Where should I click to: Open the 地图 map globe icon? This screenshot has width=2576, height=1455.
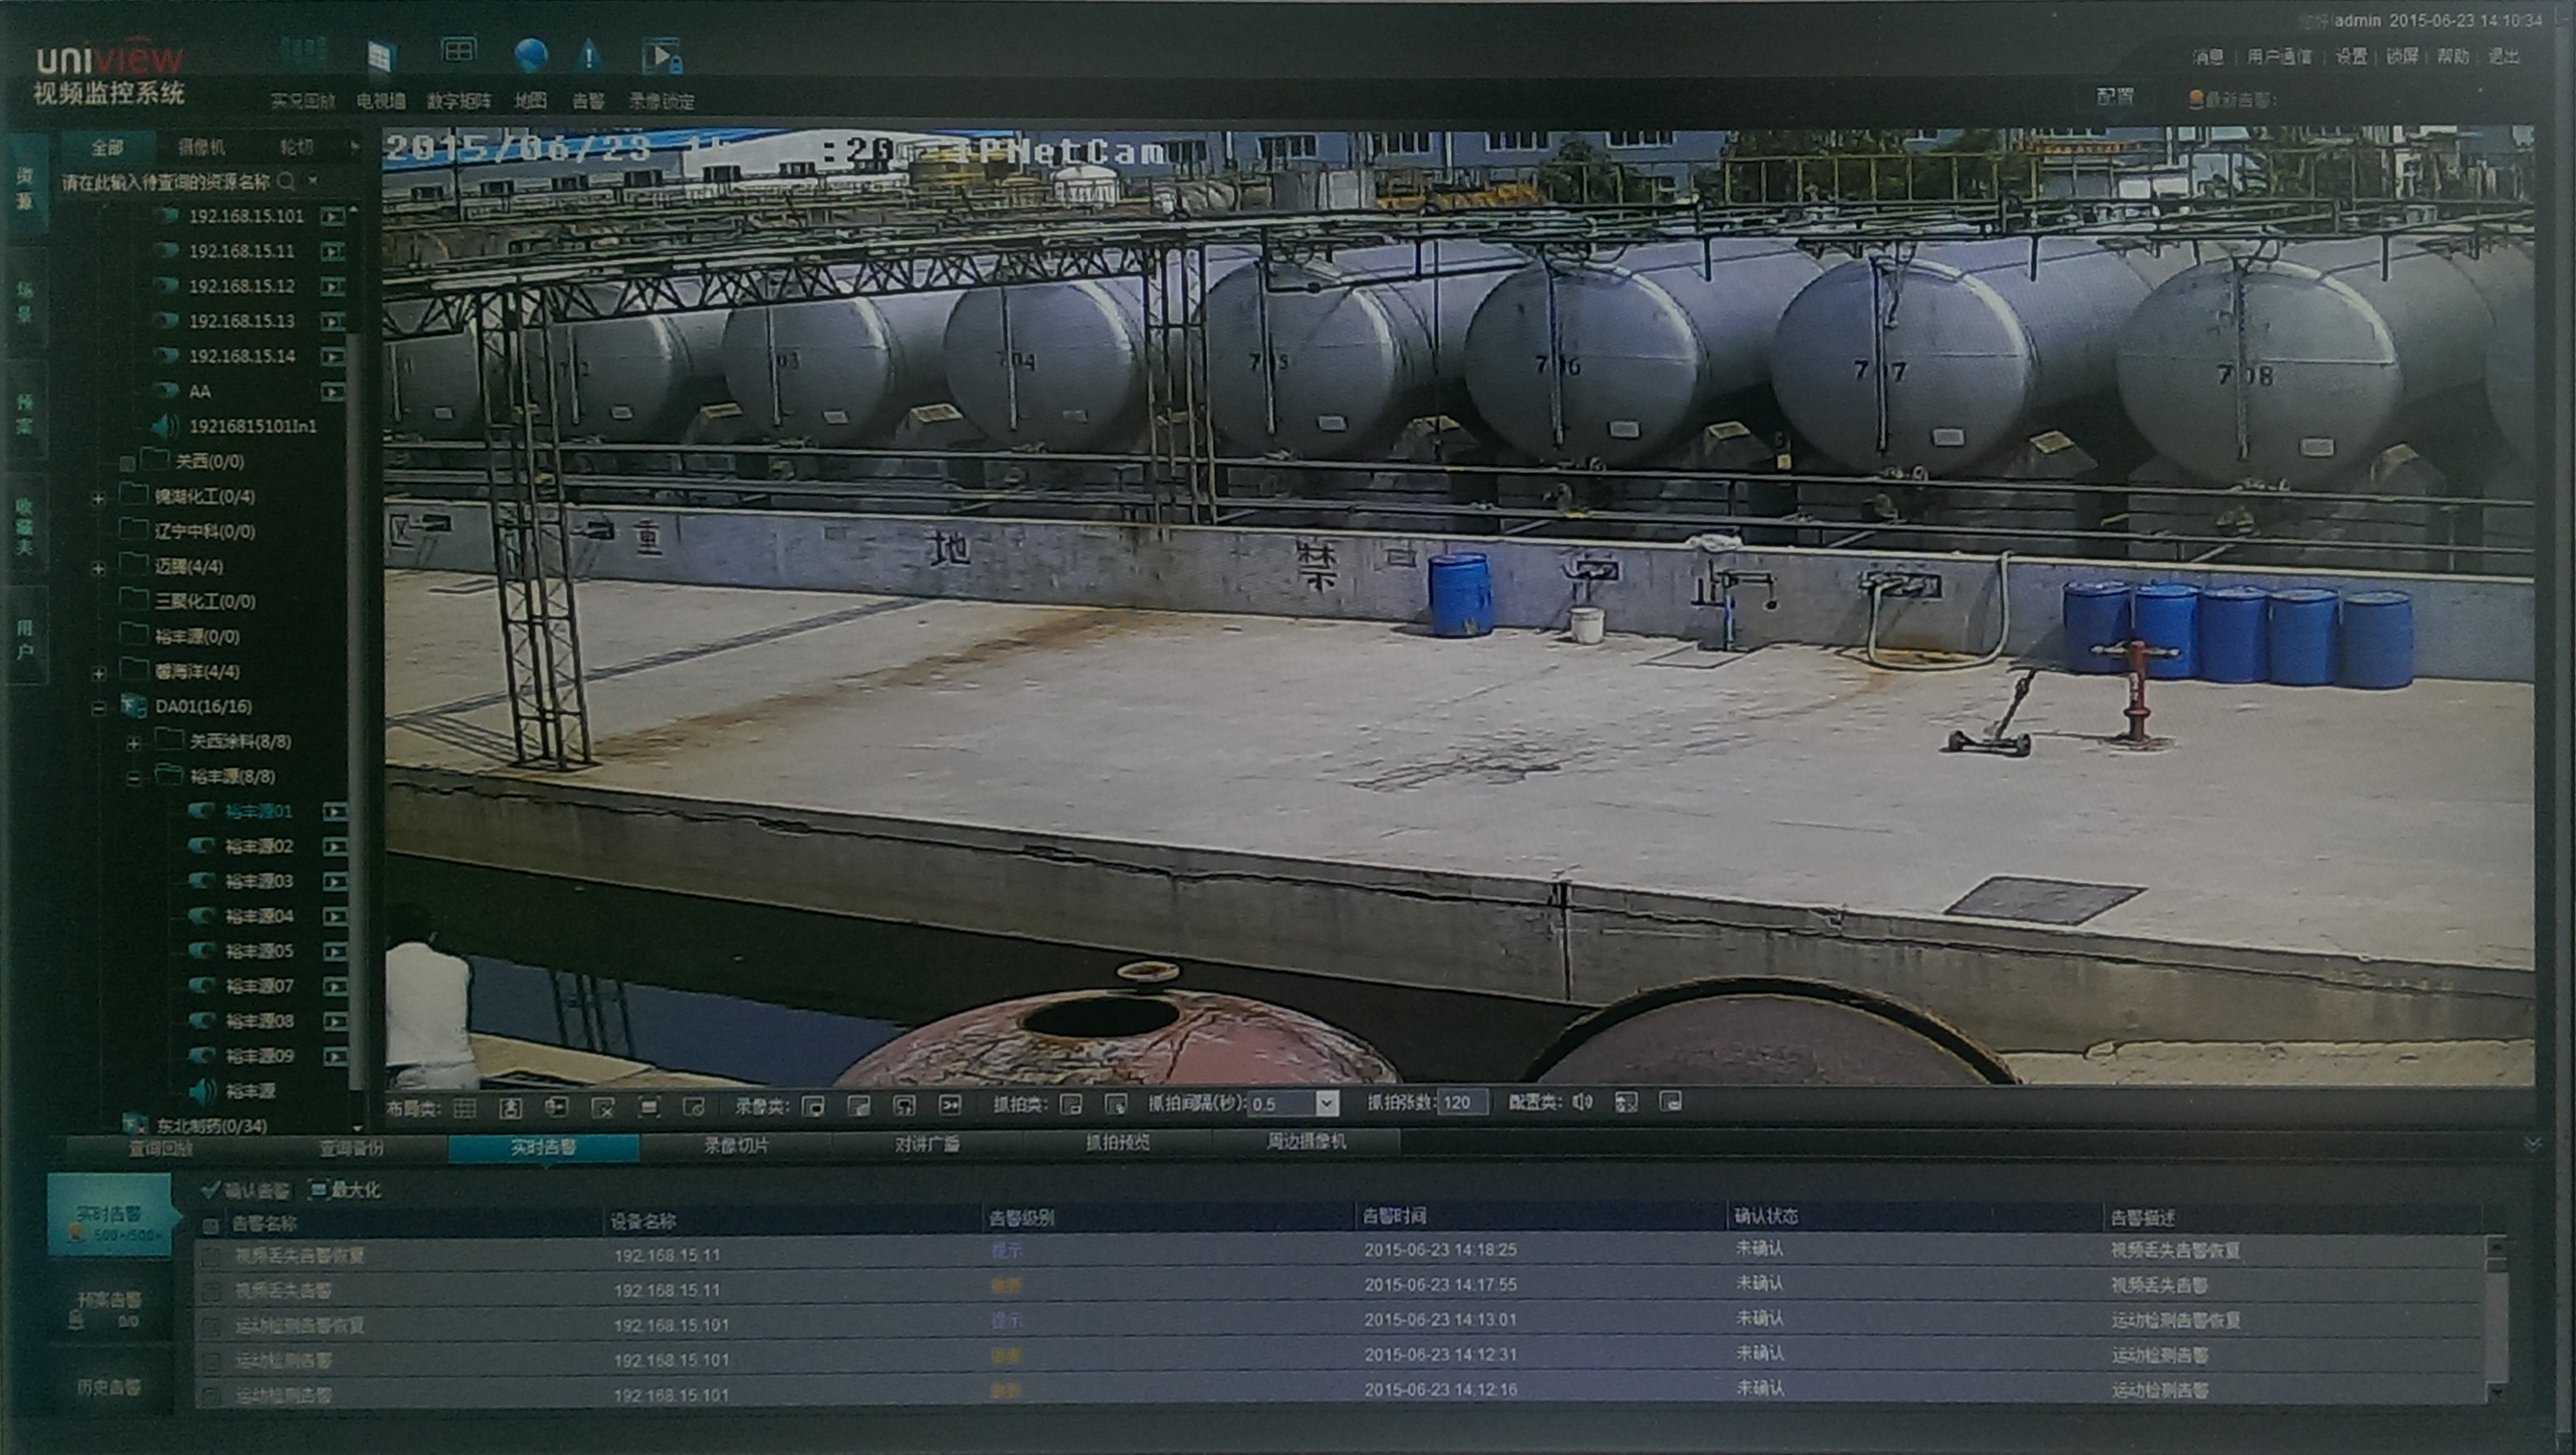530,55
